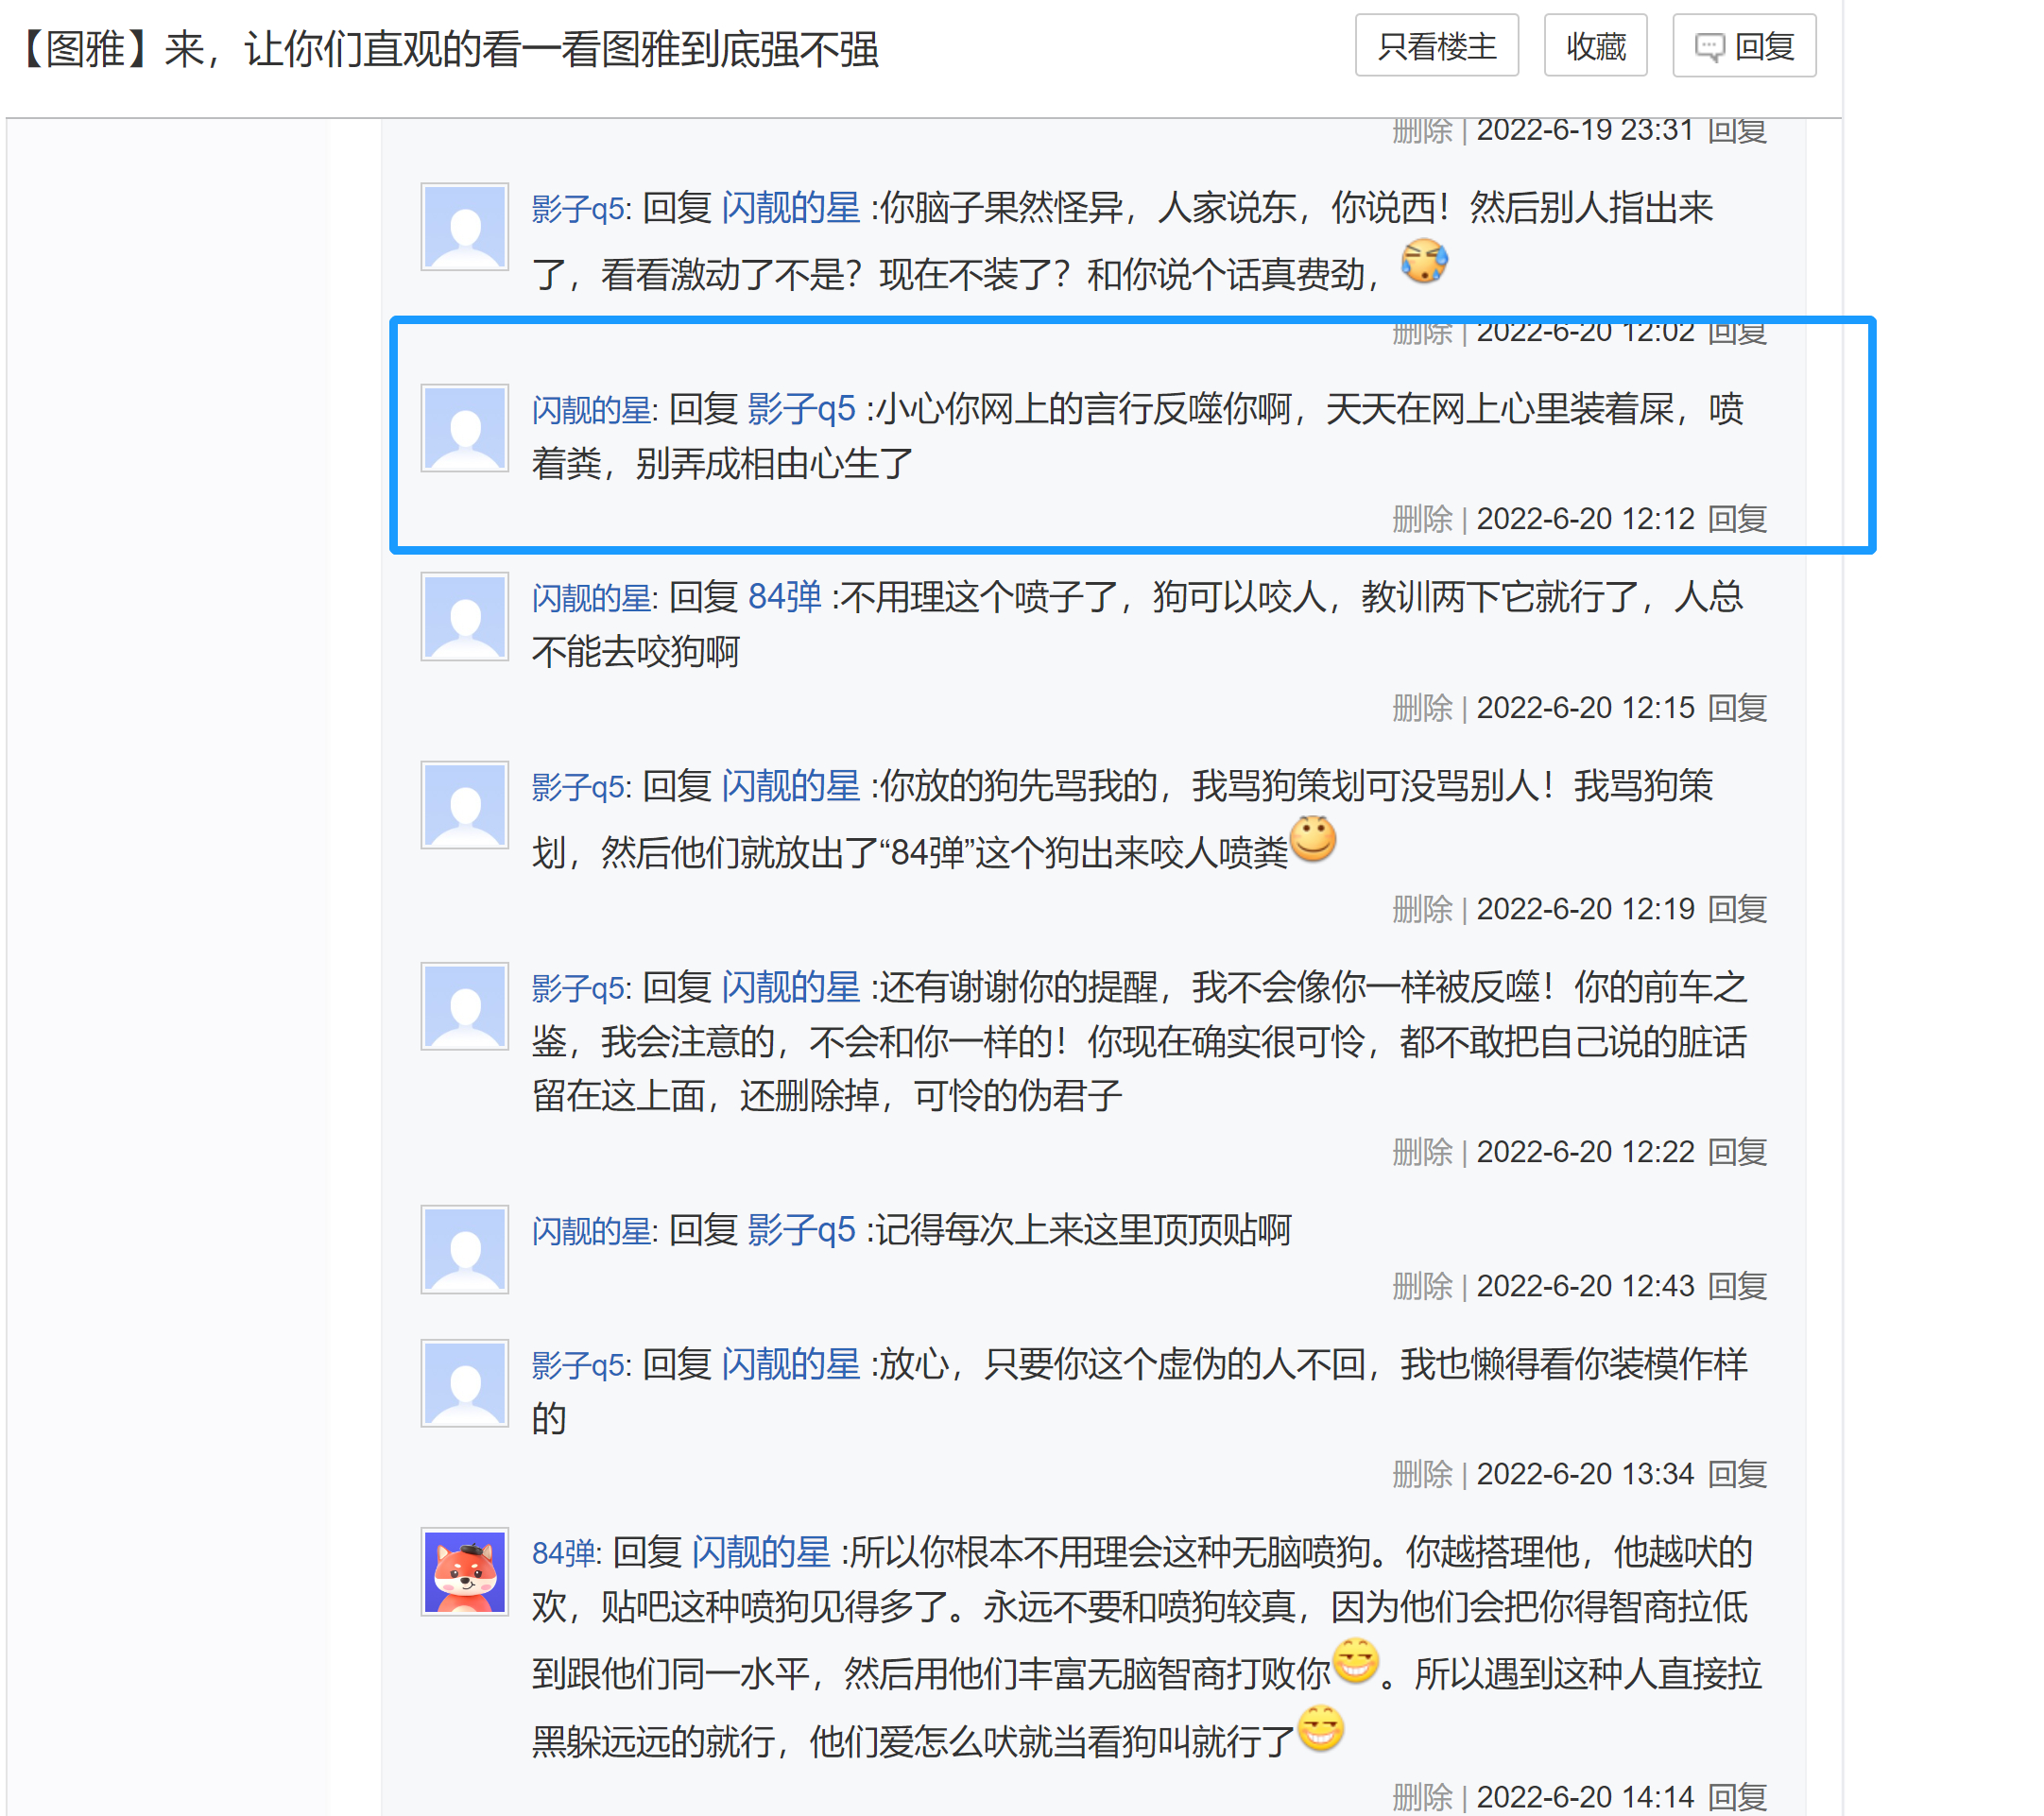Reply to the comment posted at 12:19
This screenshot has width=2044, height=1816.
pyautogui.click(x=1737, y=909)
